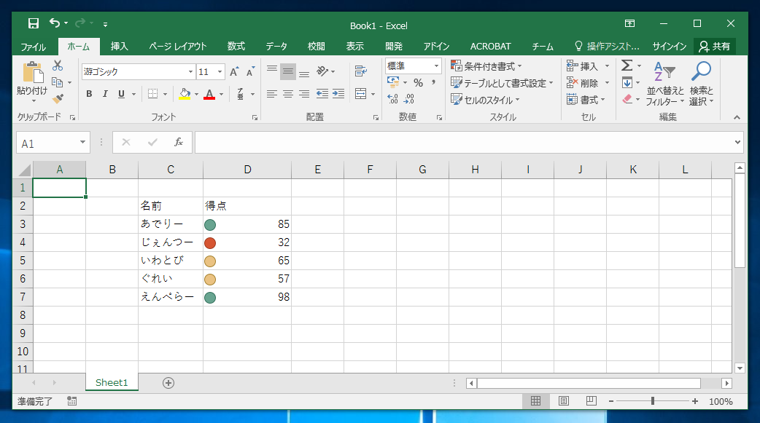The height and width of the screenshot is (423, 760).
Task: Switch to ページレイアウト ribbon tab
Action: pos(178,47)
